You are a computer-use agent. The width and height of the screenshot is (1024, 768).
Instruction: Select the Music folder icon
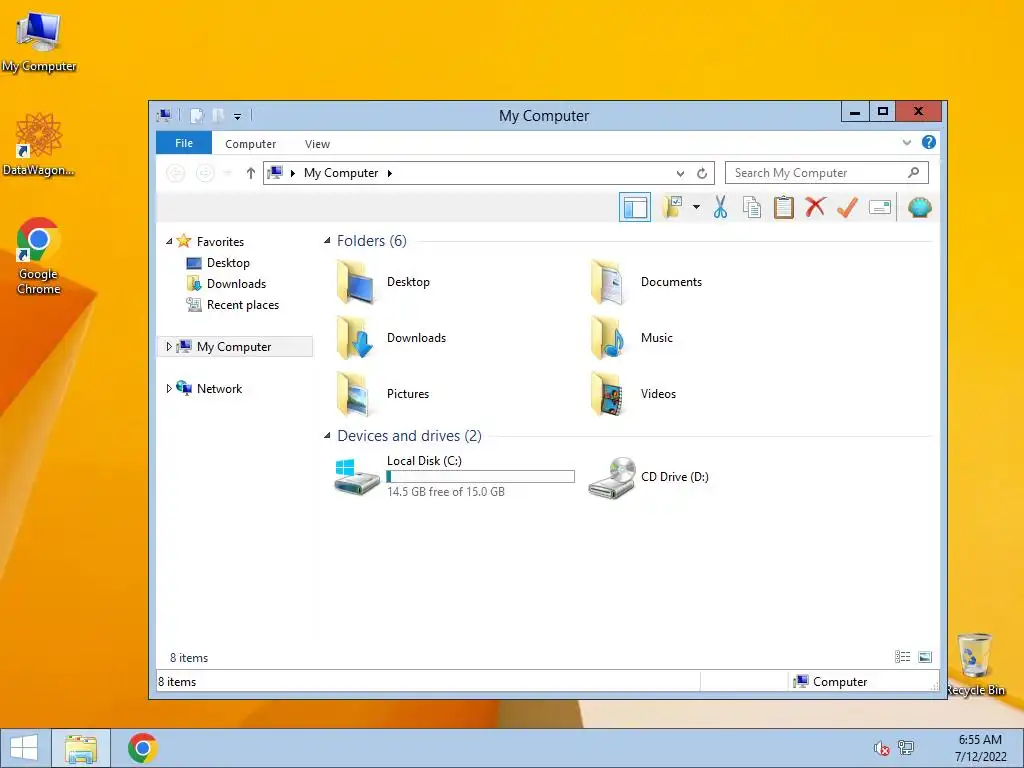609,338
